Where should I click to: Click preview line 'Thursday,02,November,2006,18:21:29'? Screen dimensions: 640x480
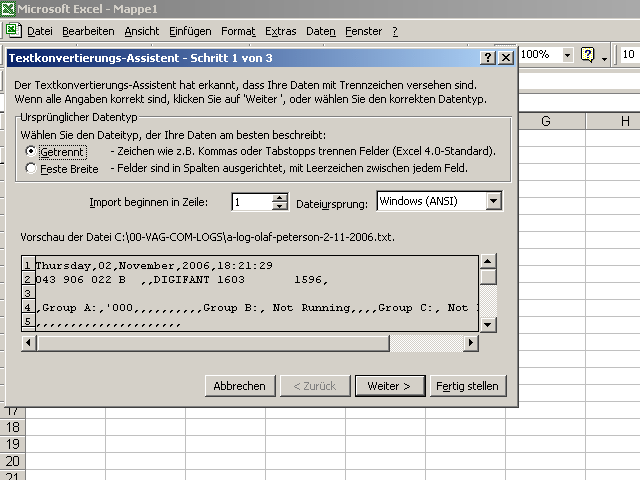[154, 266]
